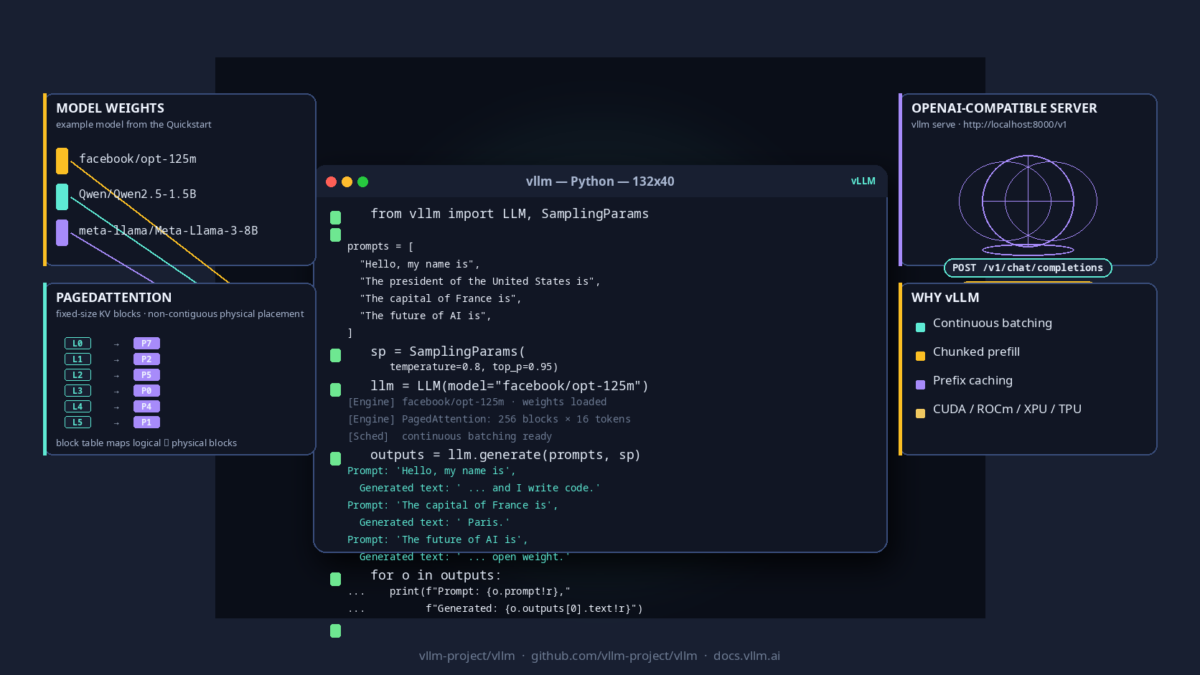Click physical block P1
Screen dimensions: 1200x675
tap(146, 422)
